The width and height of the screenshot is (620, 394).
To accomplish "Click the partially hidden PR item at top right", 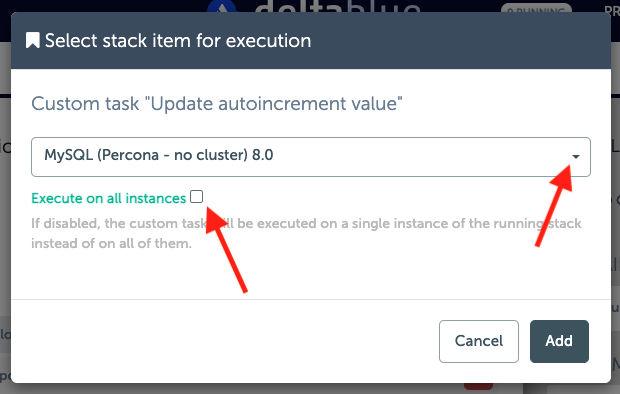I will (612, 11).
